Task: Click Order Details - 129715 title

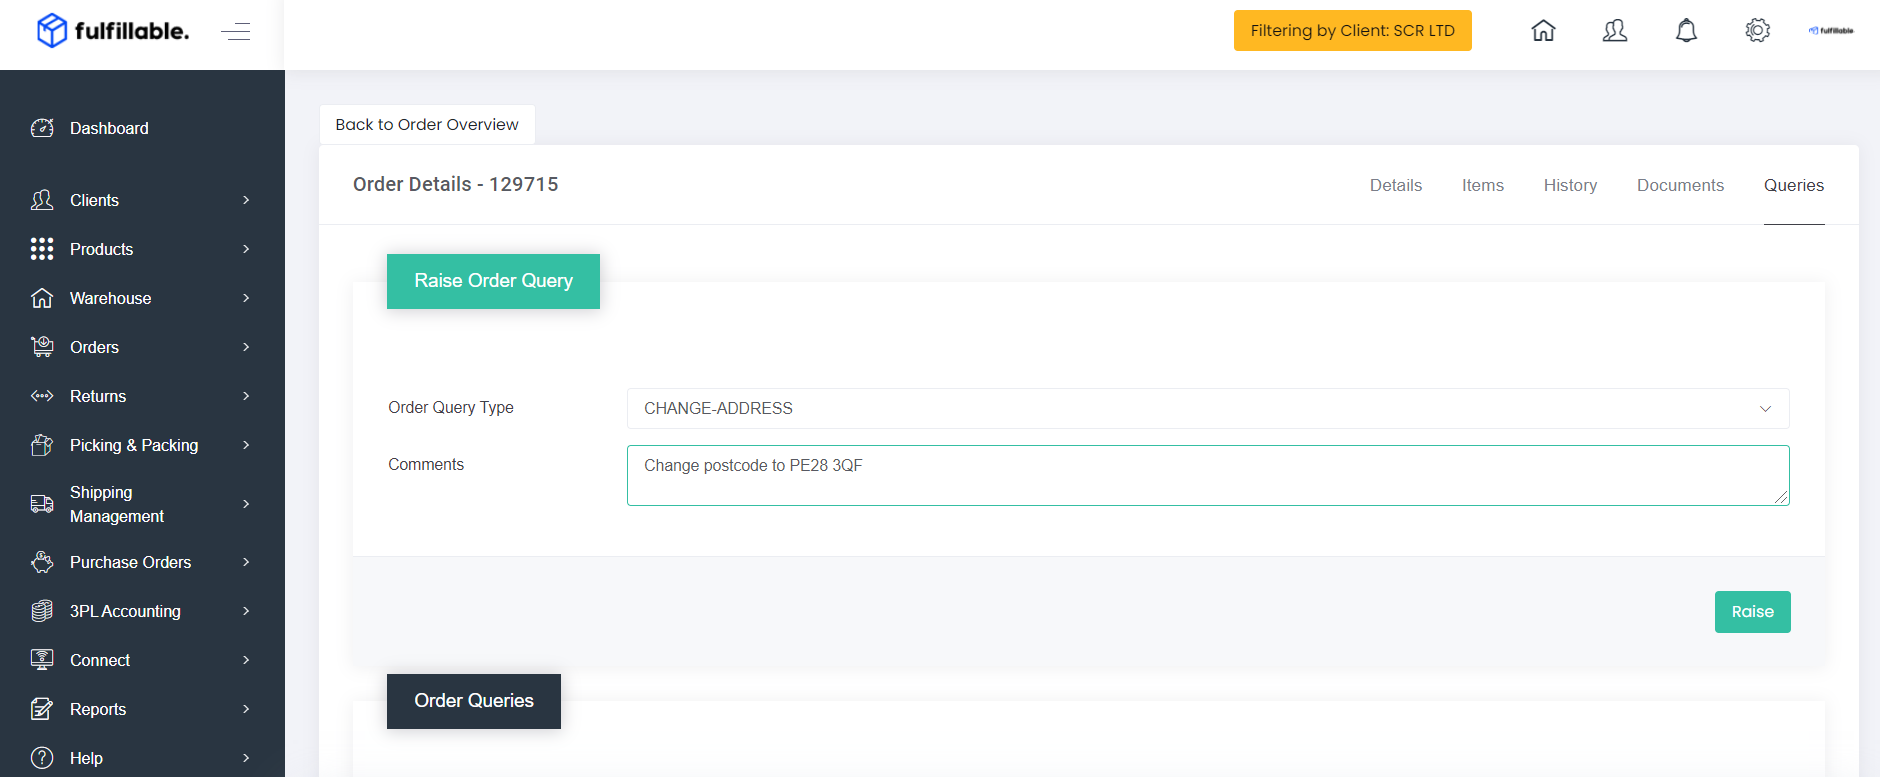Action: click(x=455, y=184)
